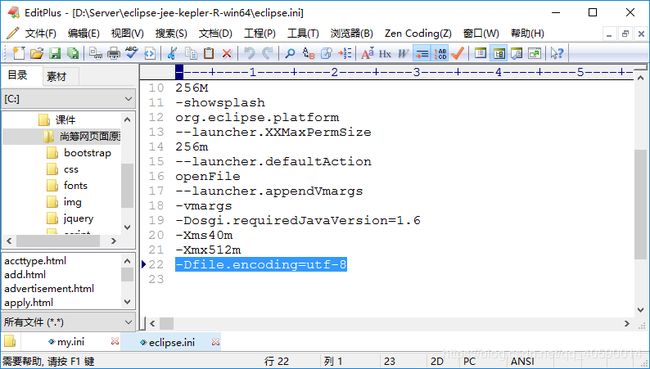Viewport: 650px width, 369px height.
Task: Select the css folder
Action: (x=71, y=170)
